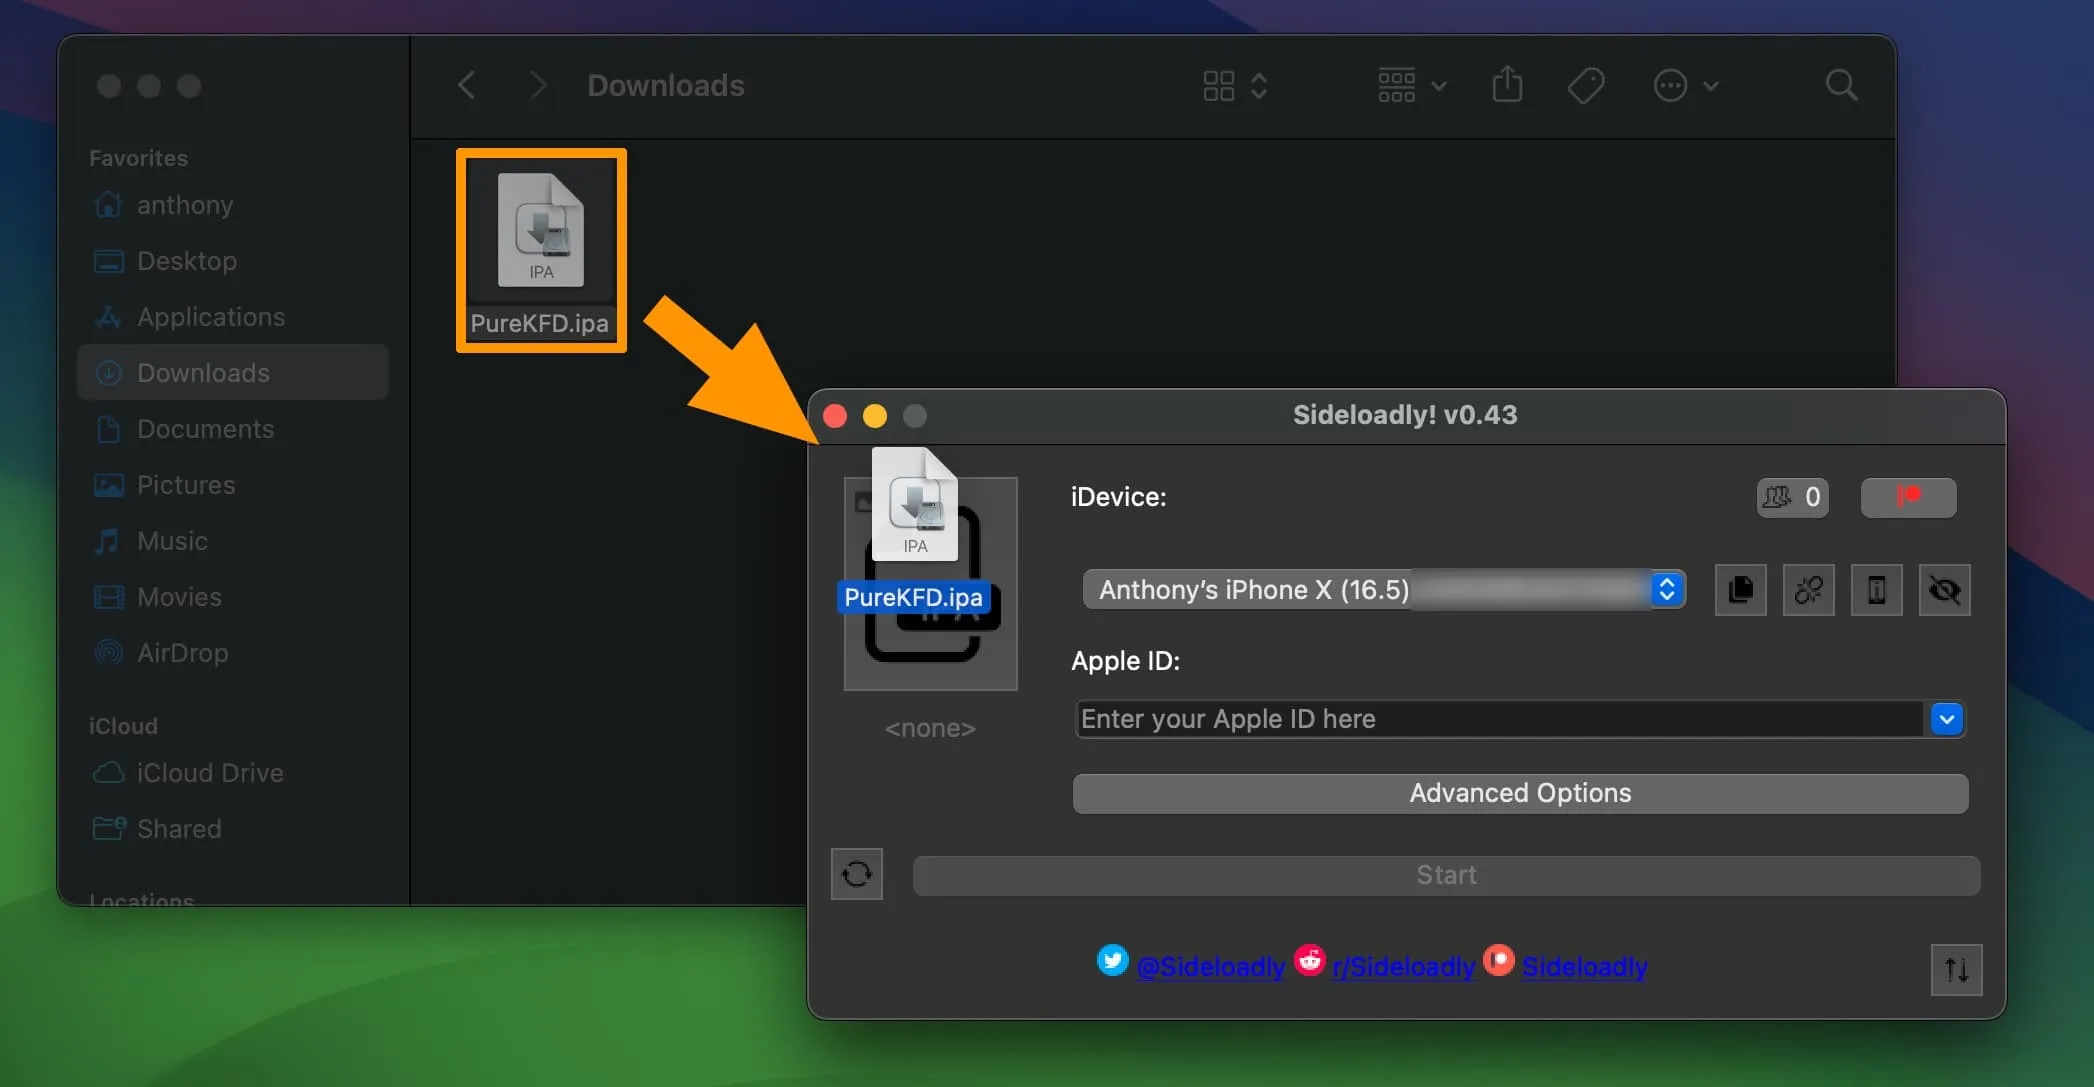Click the Reddit icon
The height and width of the screenshot is (1087, 2094).
tap(1310, 960)
